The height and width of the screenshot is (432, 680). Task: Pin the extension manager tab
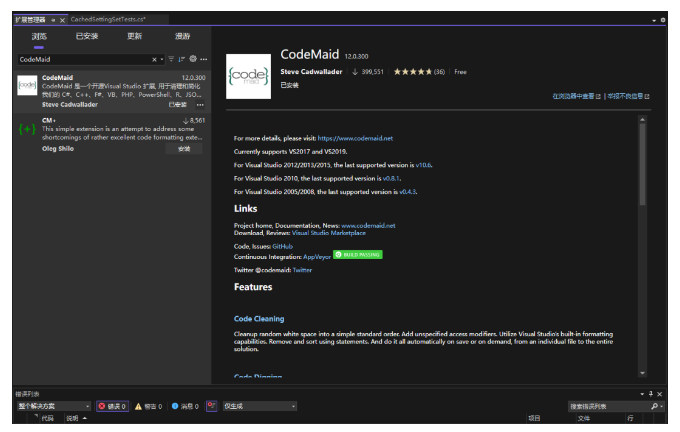(53, 20)
